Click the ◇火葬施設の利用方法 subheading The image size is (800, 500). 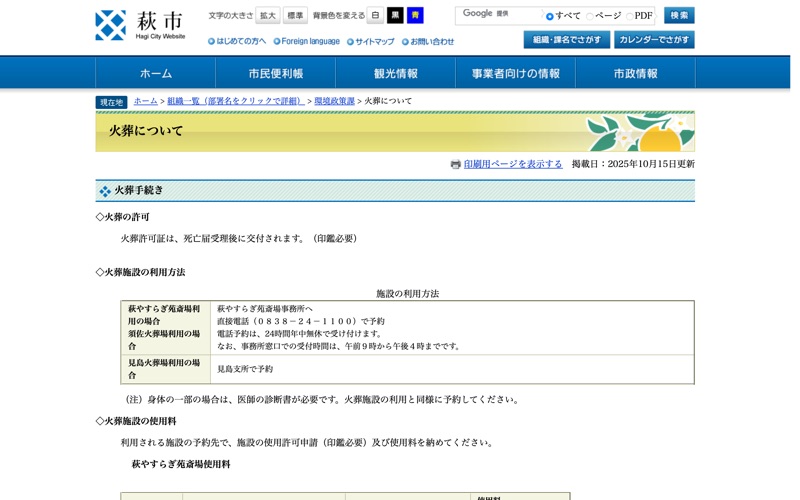pyautogui.click(x=140, y=272)
